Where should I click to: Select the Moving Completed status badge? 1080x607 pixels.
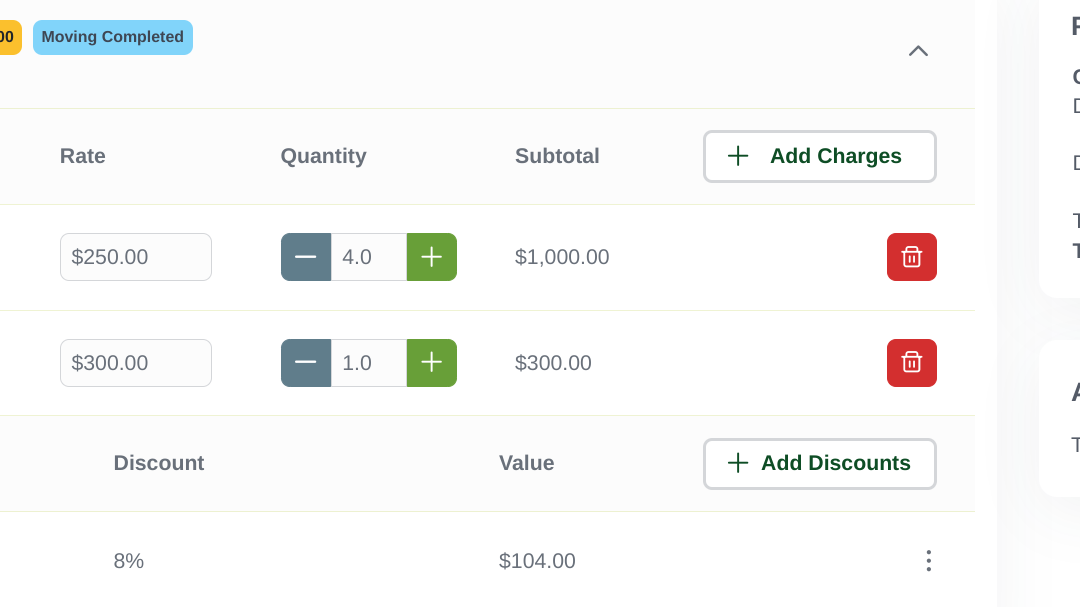point(112,37)
